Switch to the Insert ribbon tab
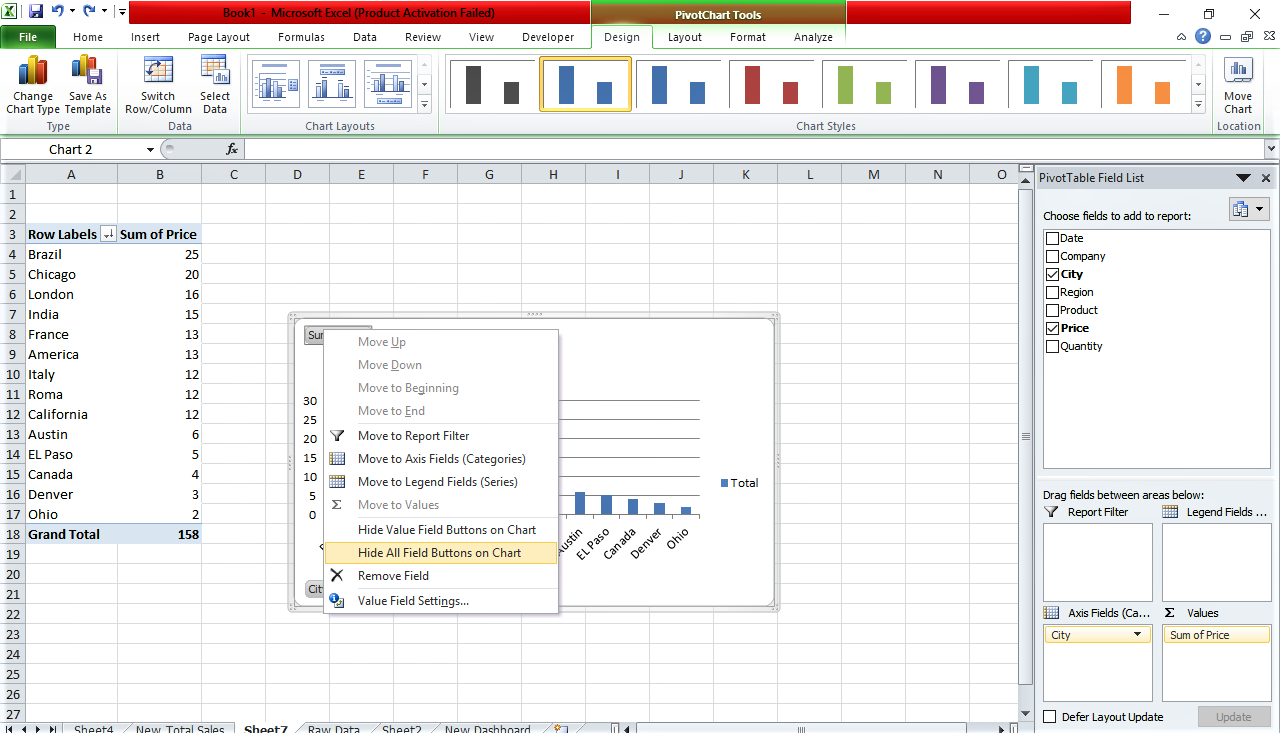Image resolution: width=1280 pixels, height=733 pixels. (145, 37)
